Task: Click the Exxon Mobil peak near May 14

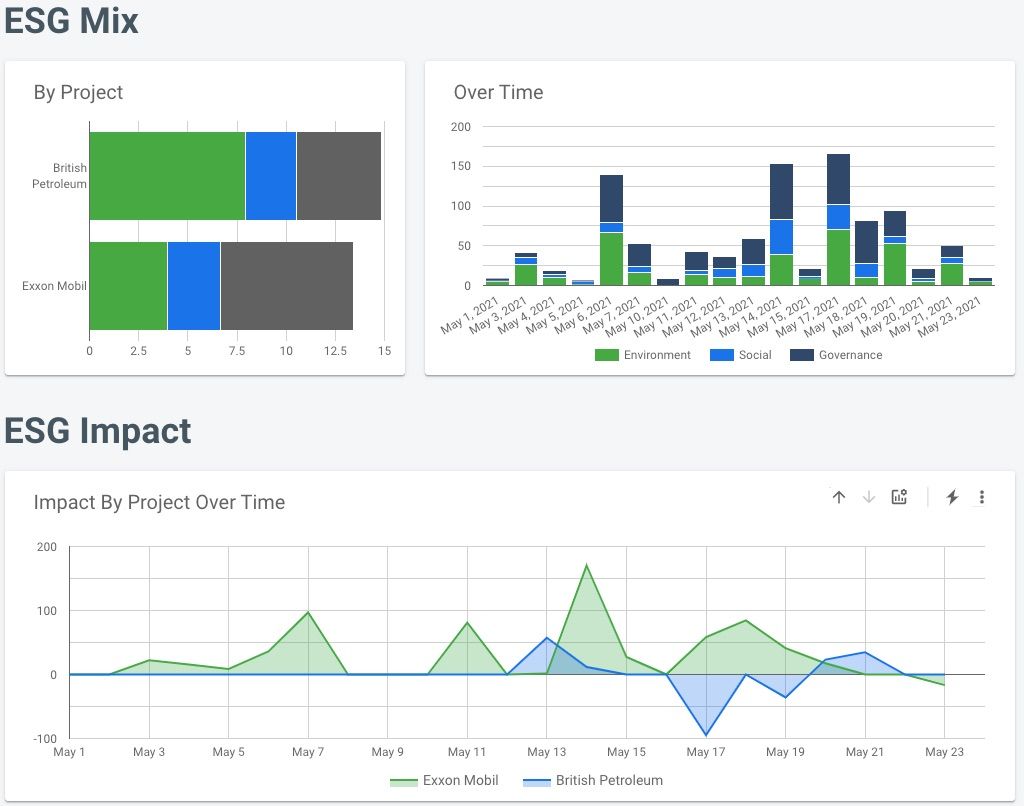Action: (587, 566)
